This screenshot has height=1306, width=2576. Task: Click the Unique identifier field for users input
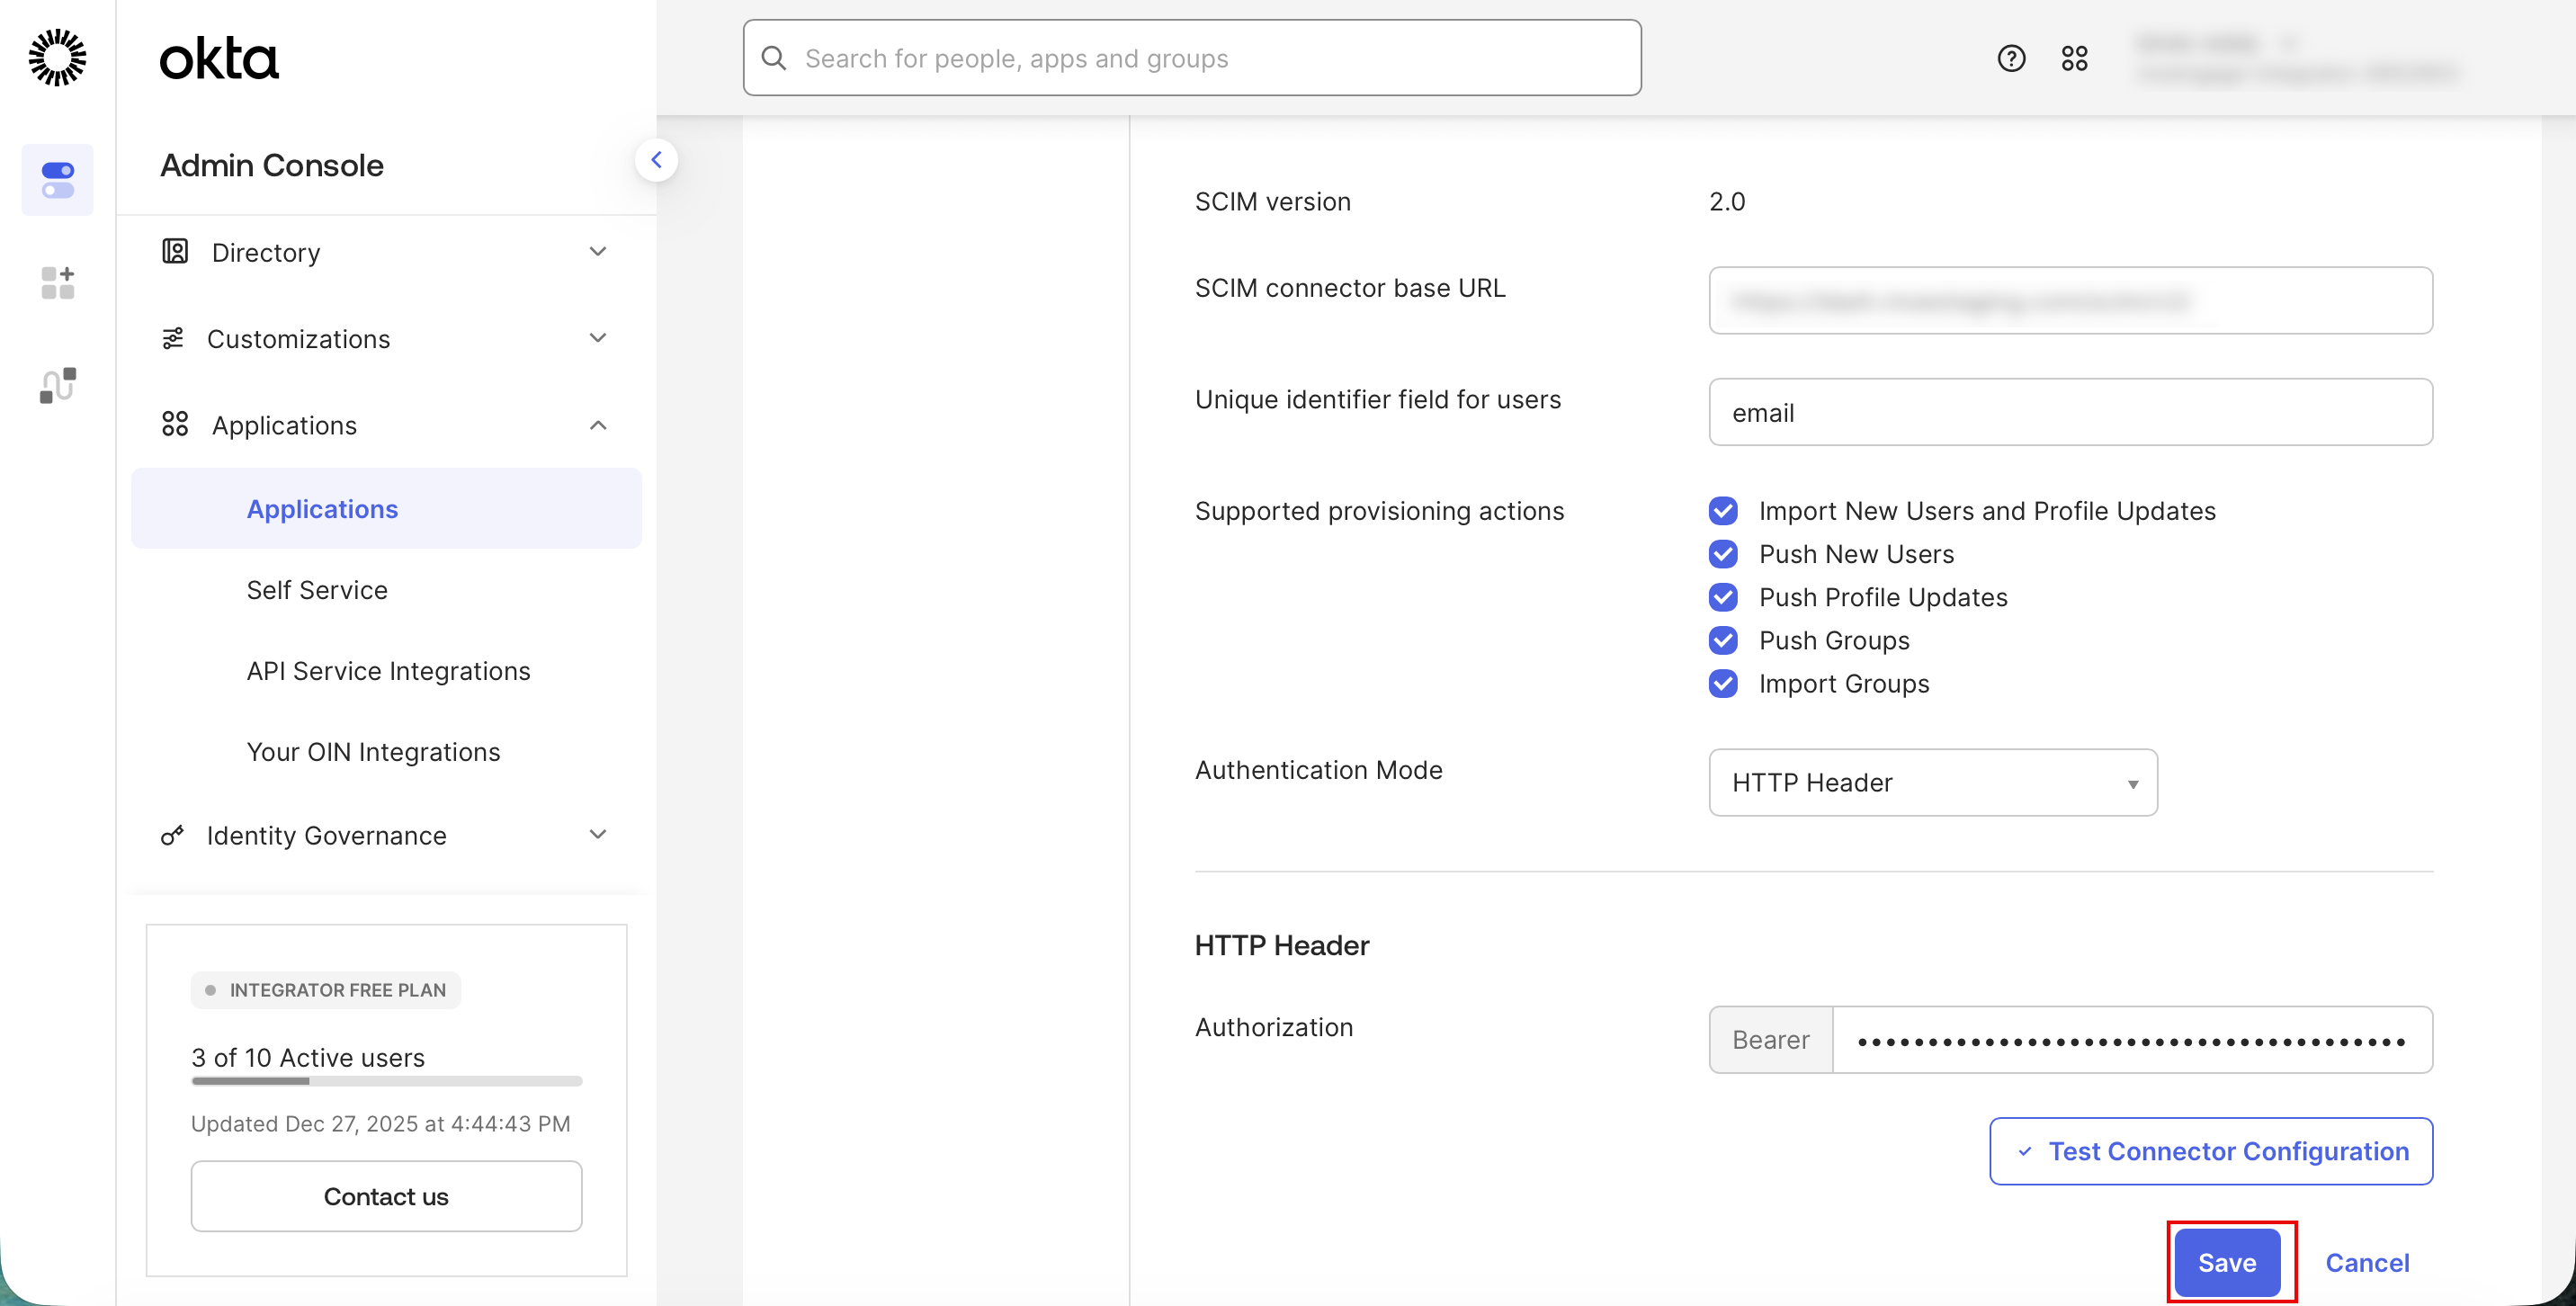pos(2070,413)
